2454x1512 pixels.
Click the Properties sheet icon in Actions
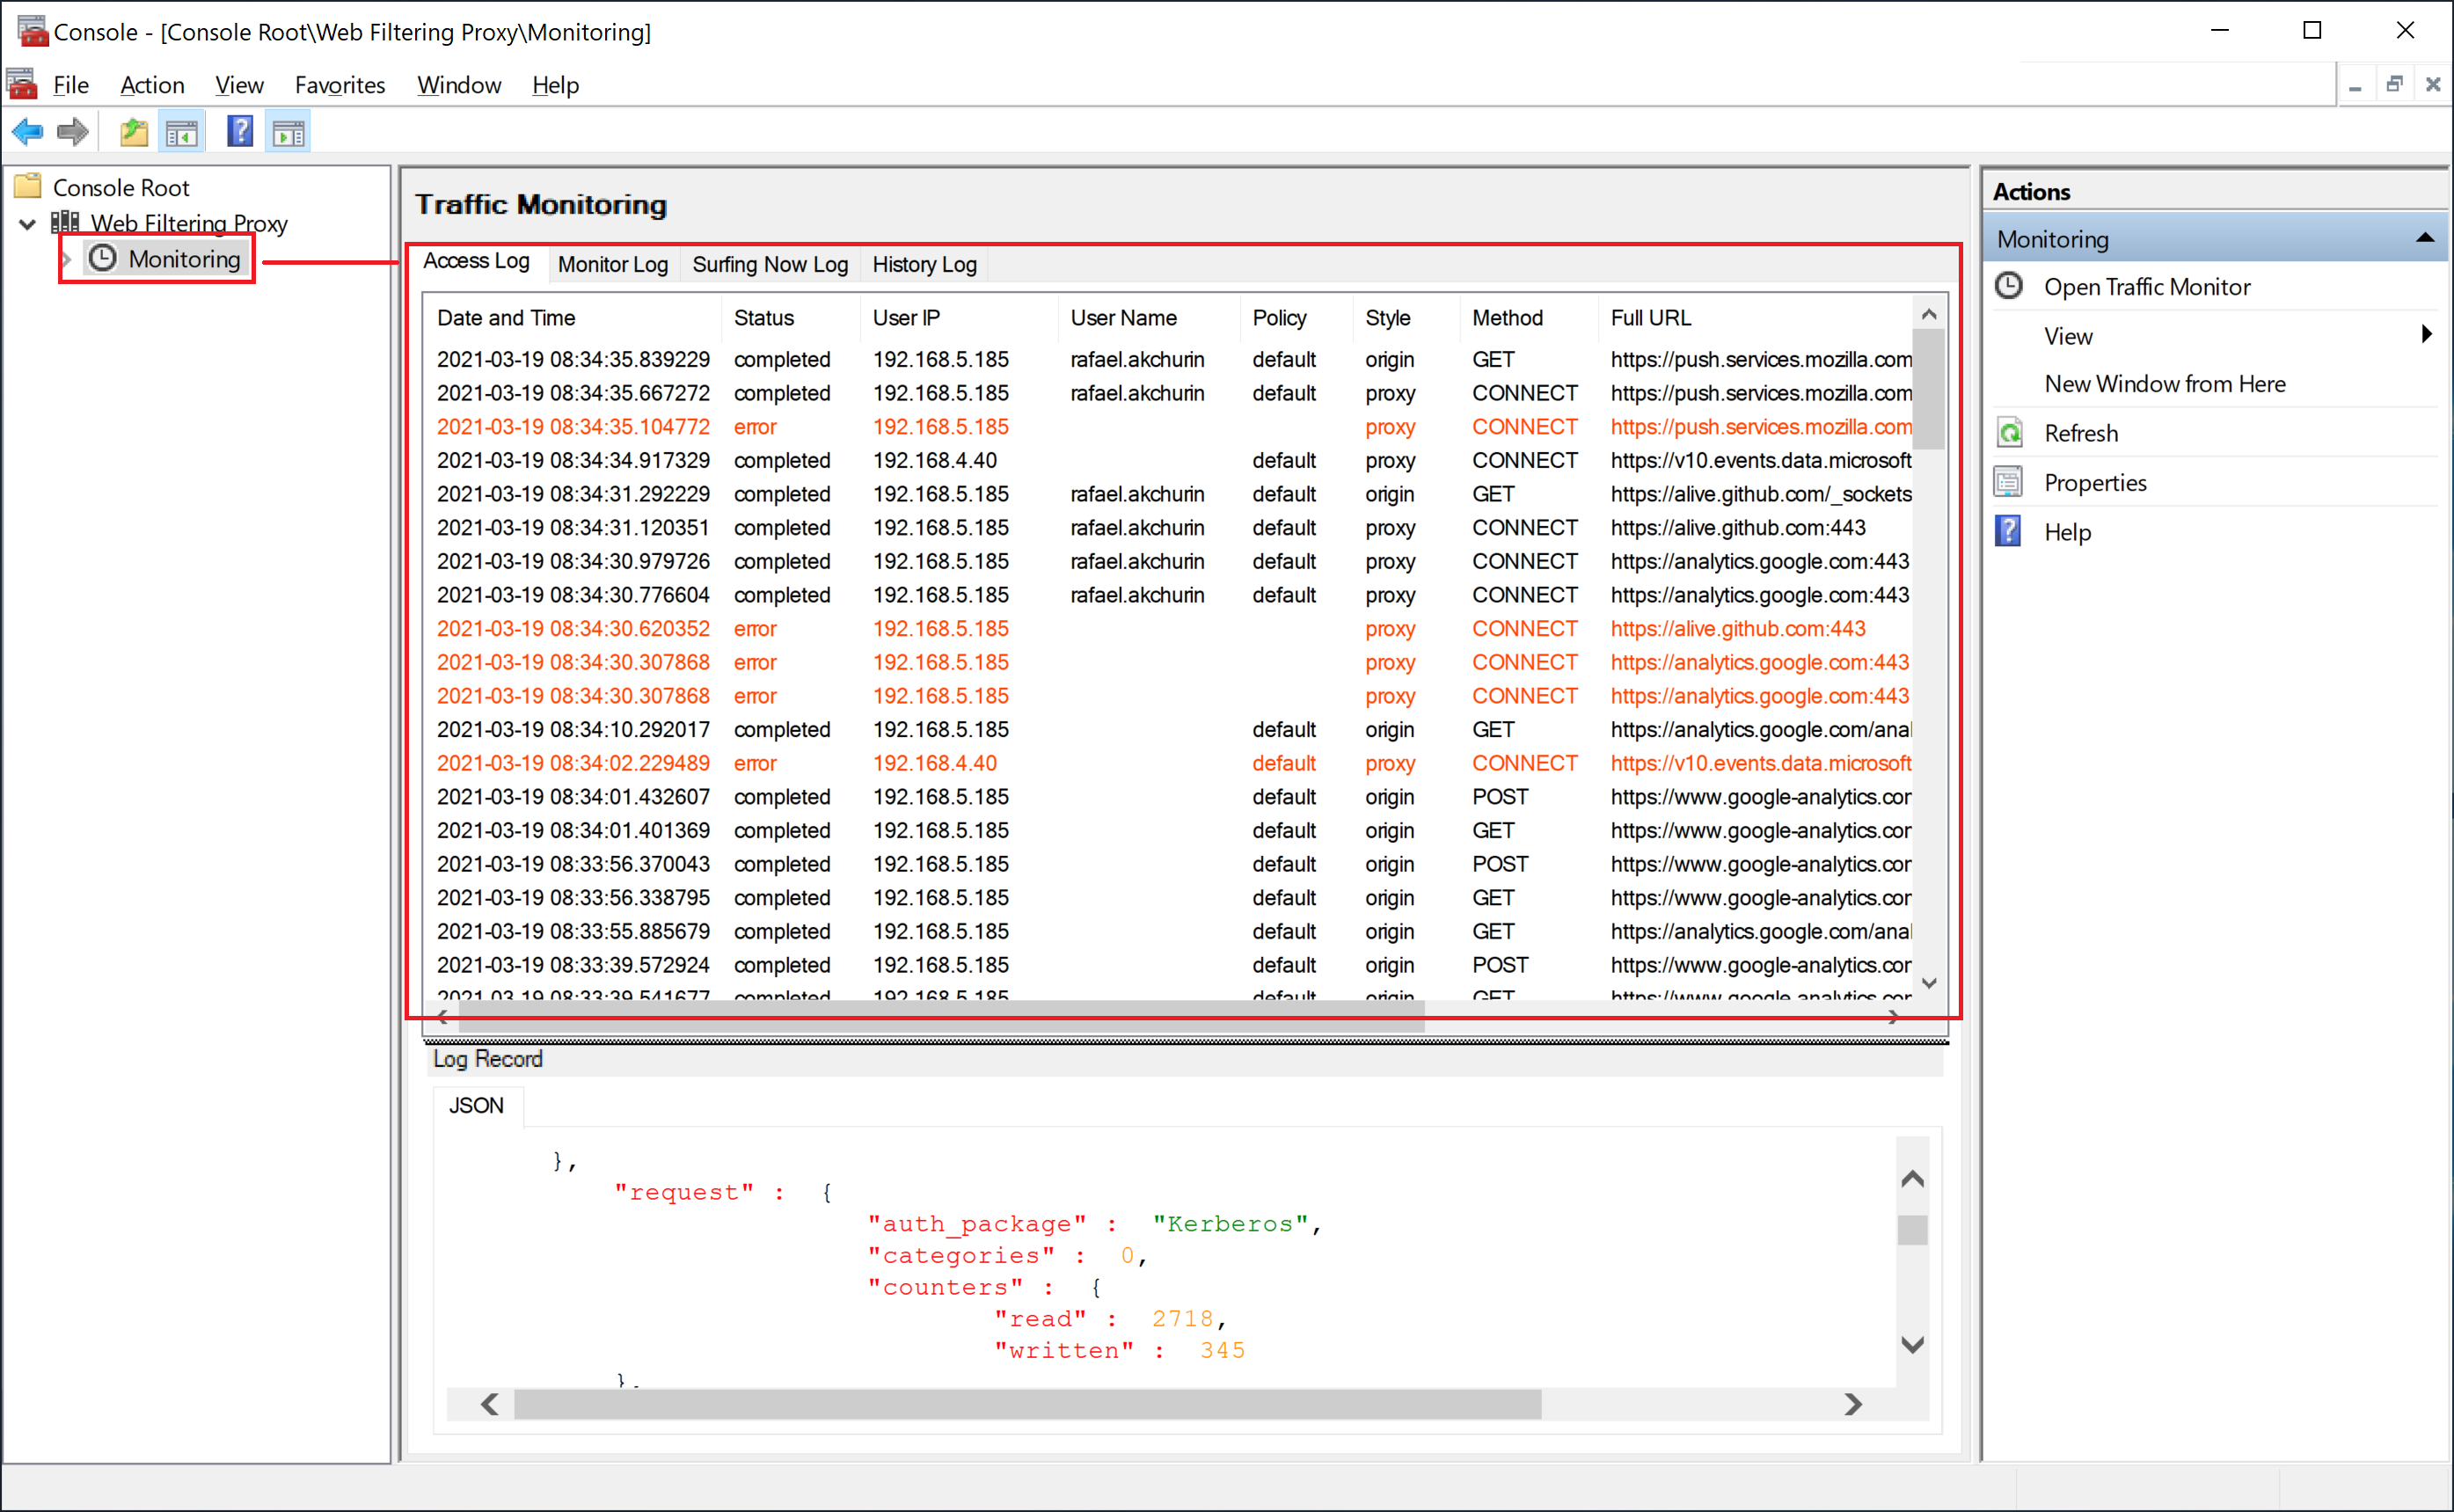(2009, 482)
